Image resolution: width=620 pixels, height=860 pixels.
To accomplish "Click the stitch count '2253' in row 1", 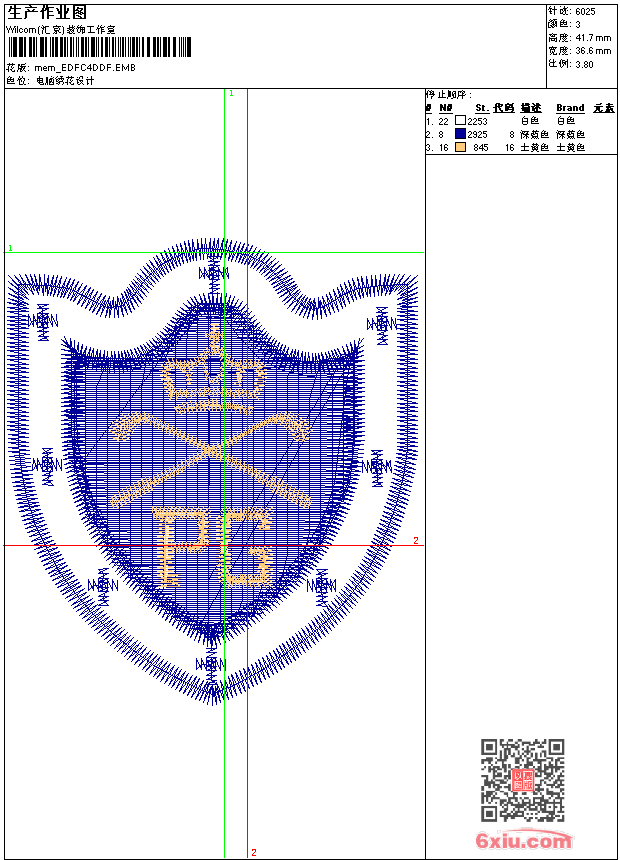I will coord(477,121).
